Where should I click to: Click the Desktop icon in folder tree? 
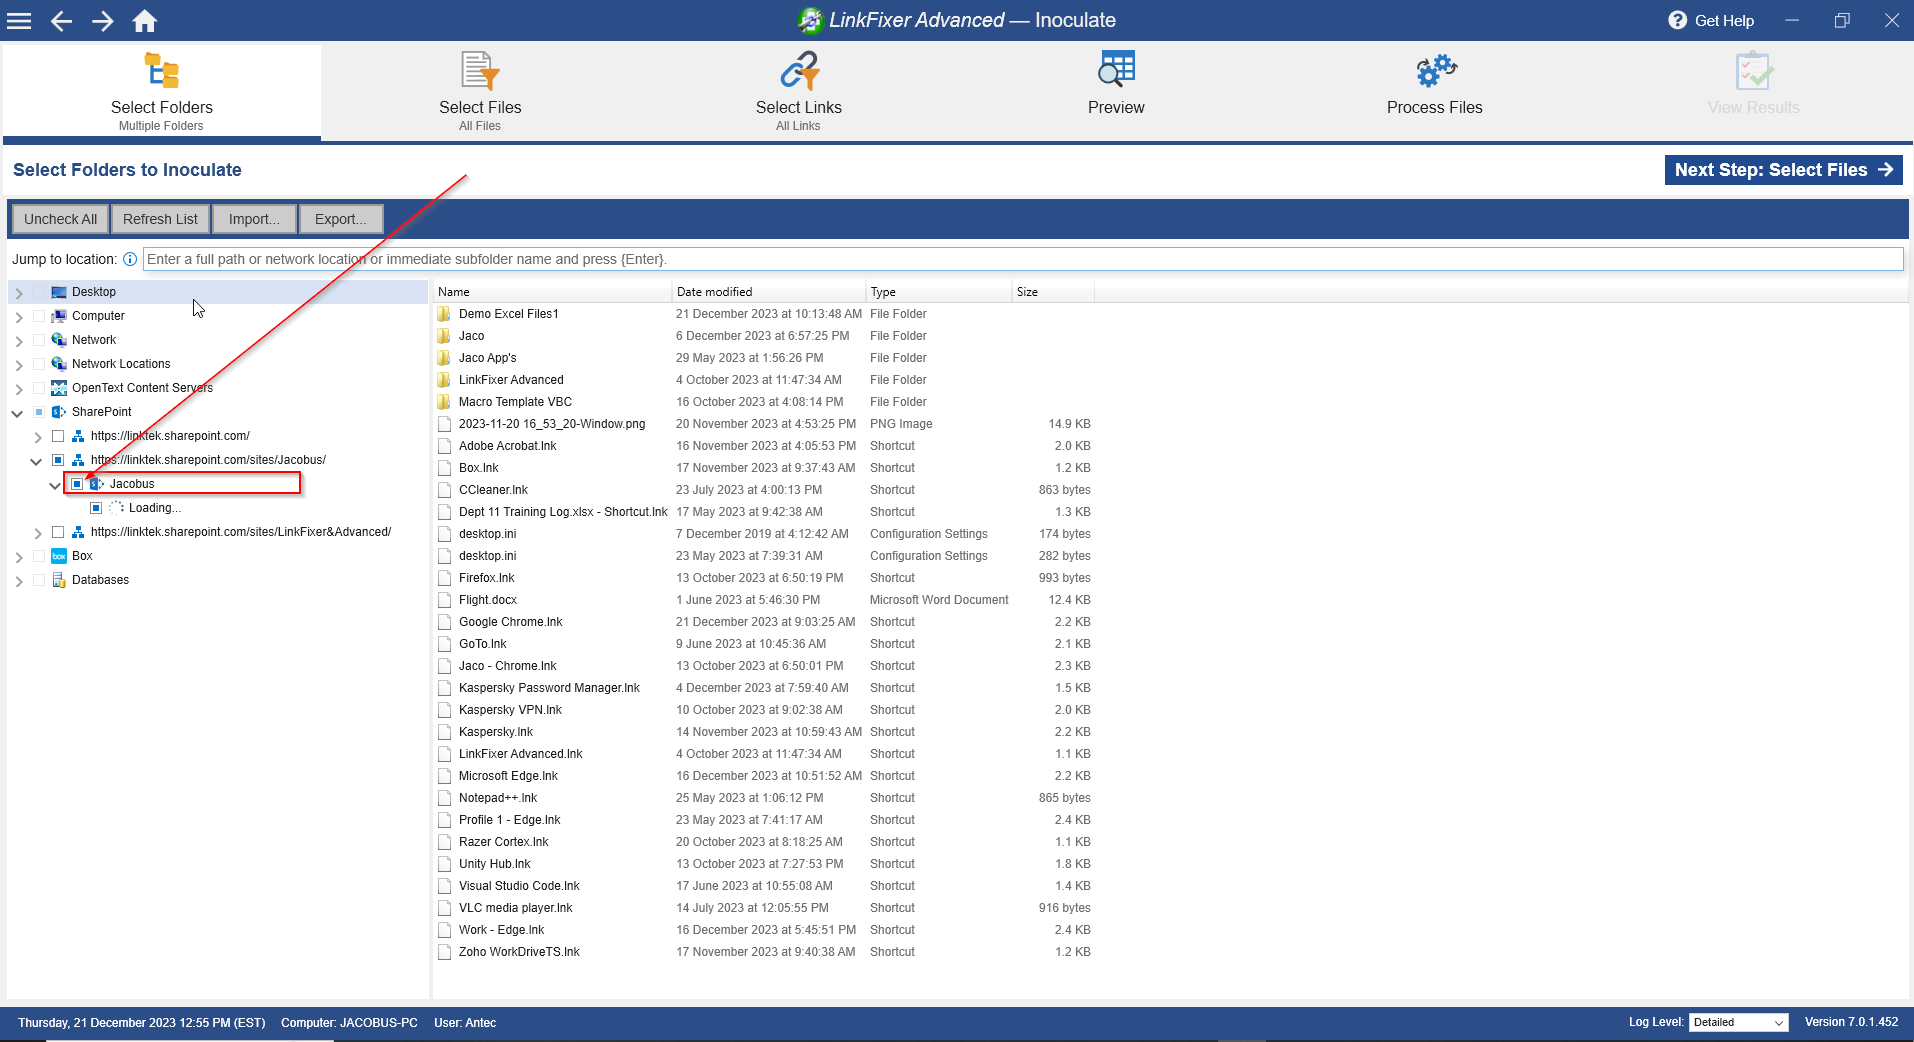click(x=59, y=292)
